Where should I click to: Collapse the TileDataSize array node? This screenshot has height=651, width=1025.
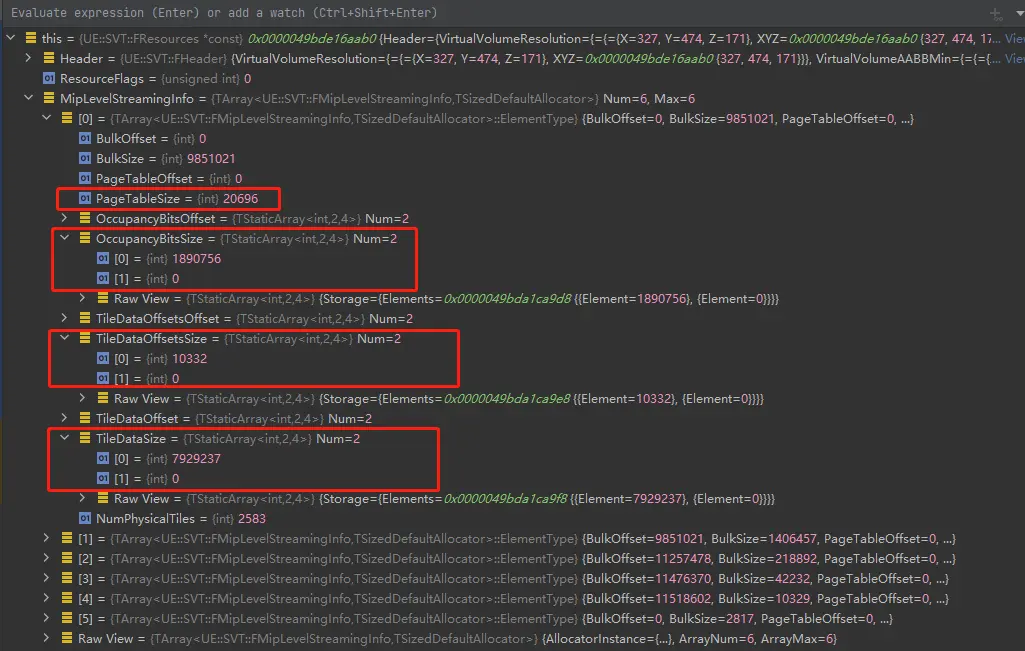click(x=65, y=438)
